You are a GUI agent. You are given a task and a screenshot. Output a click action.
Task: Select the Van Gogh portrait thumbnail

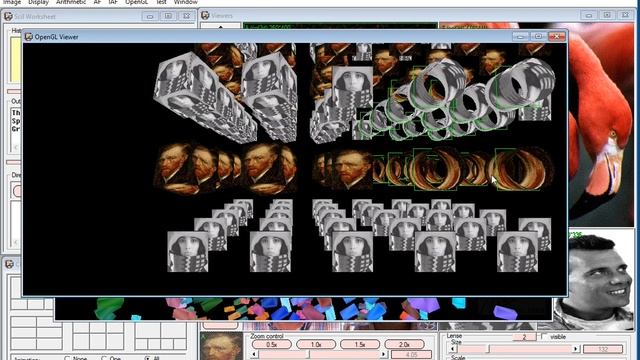point(221,346)
